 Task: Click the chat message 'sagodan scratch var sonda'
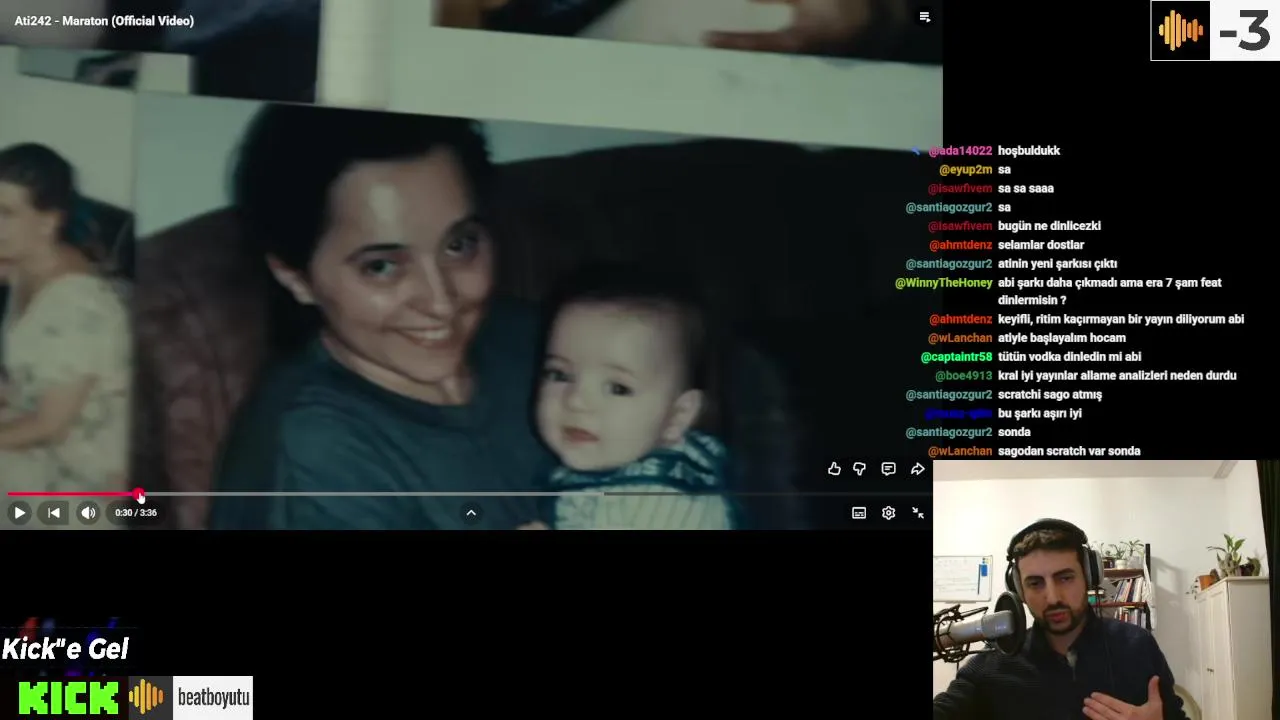pyautogui.click(x=1069, y=452)
